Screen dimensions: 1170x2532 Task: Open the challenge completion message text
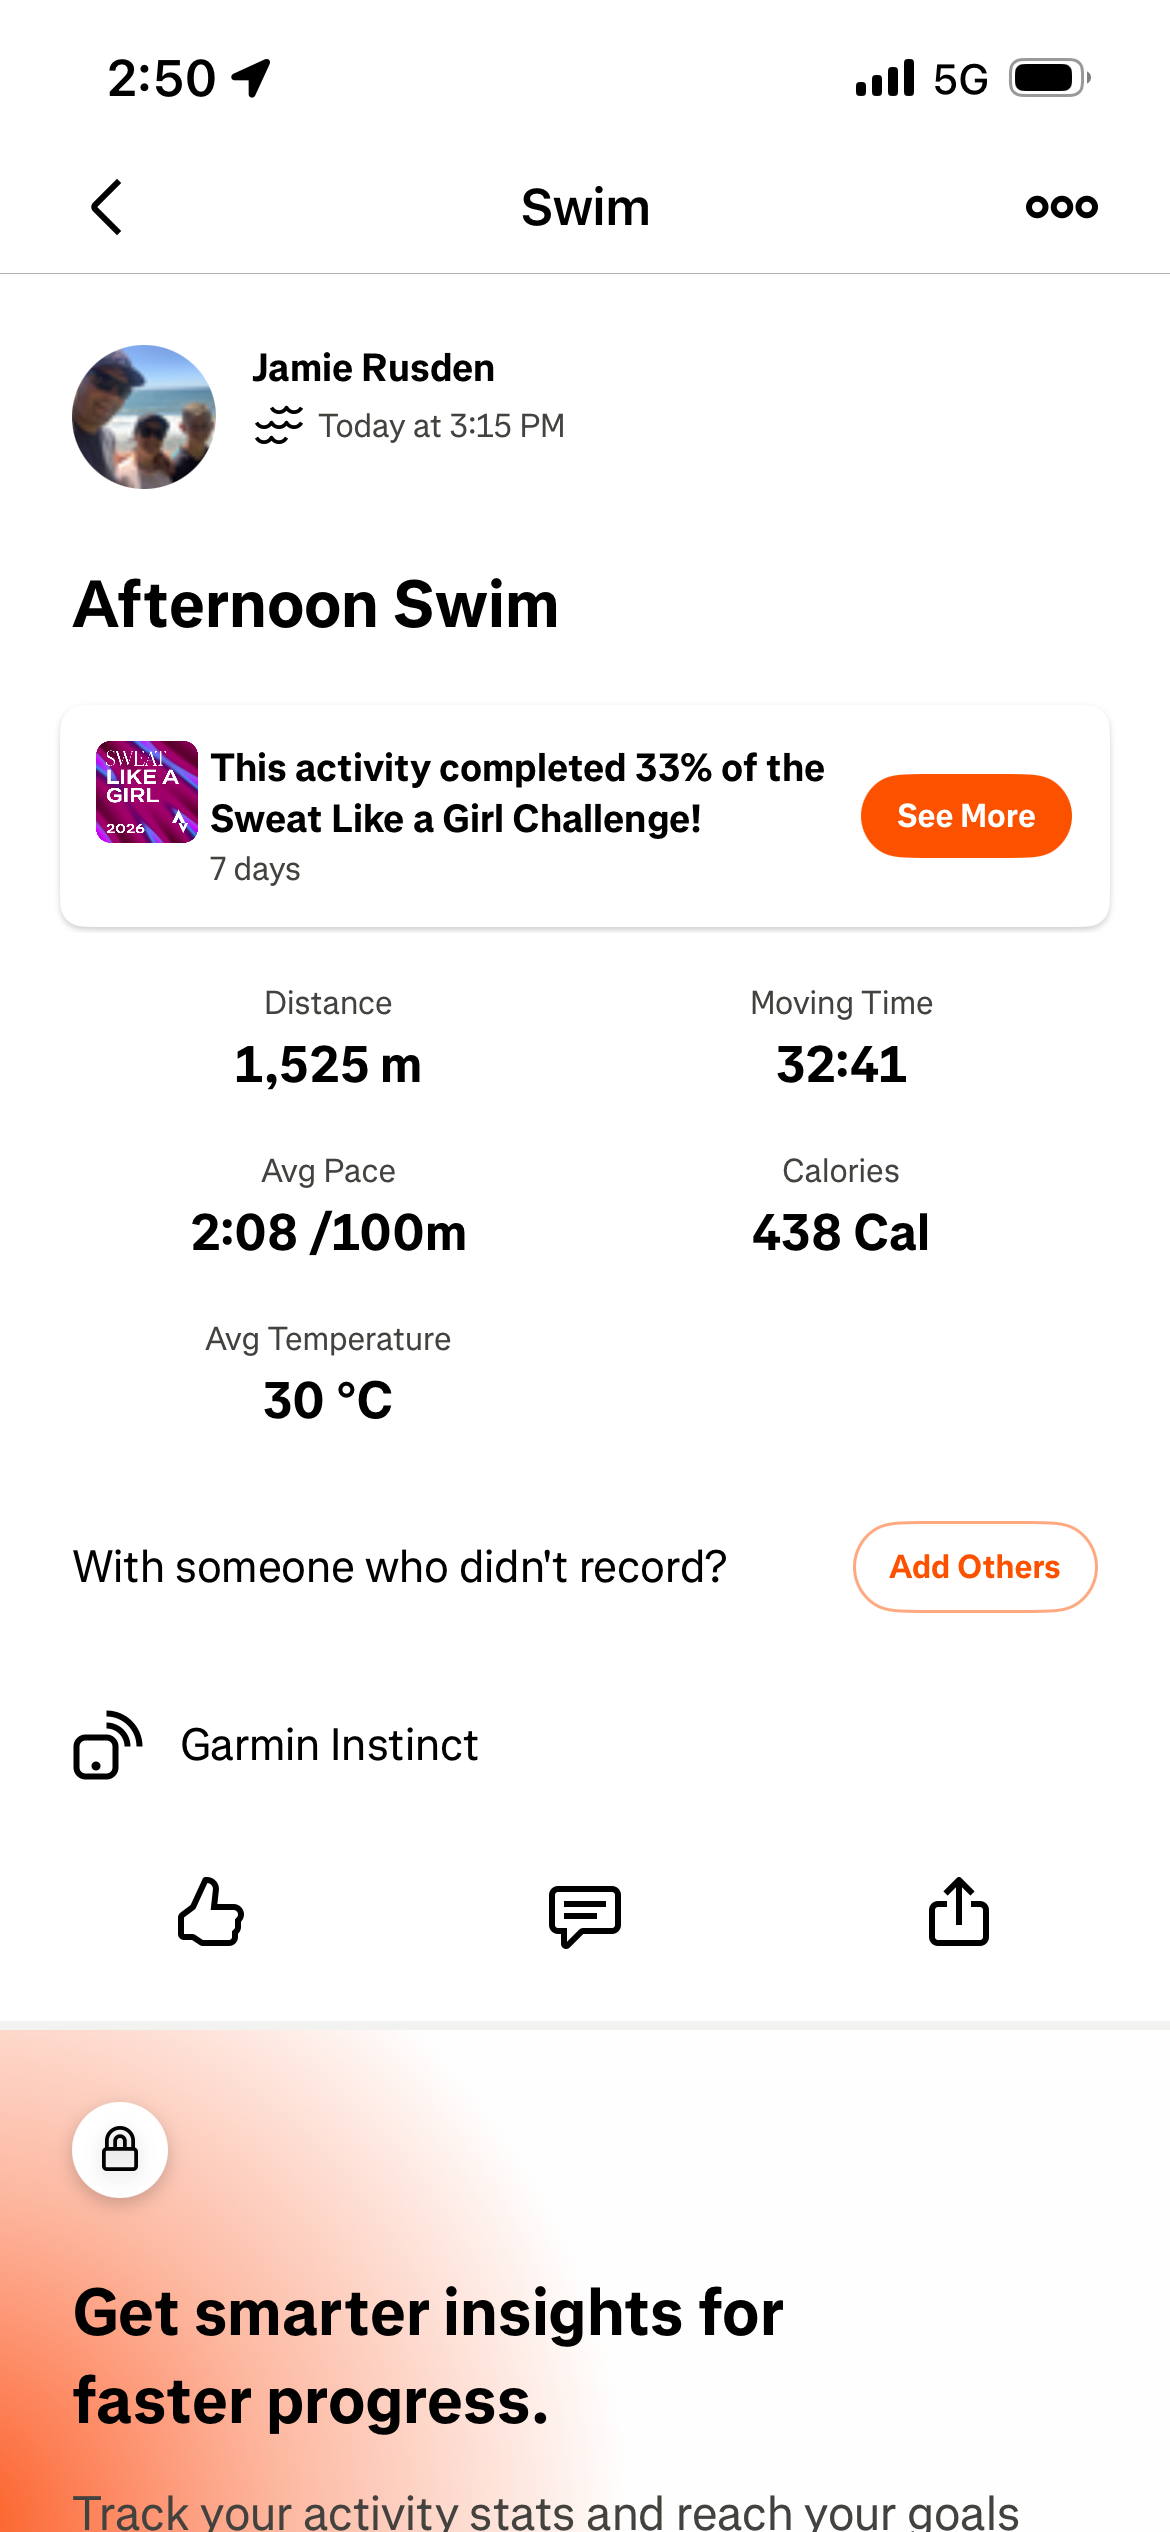pyautogui.click(x=517, y=793)
